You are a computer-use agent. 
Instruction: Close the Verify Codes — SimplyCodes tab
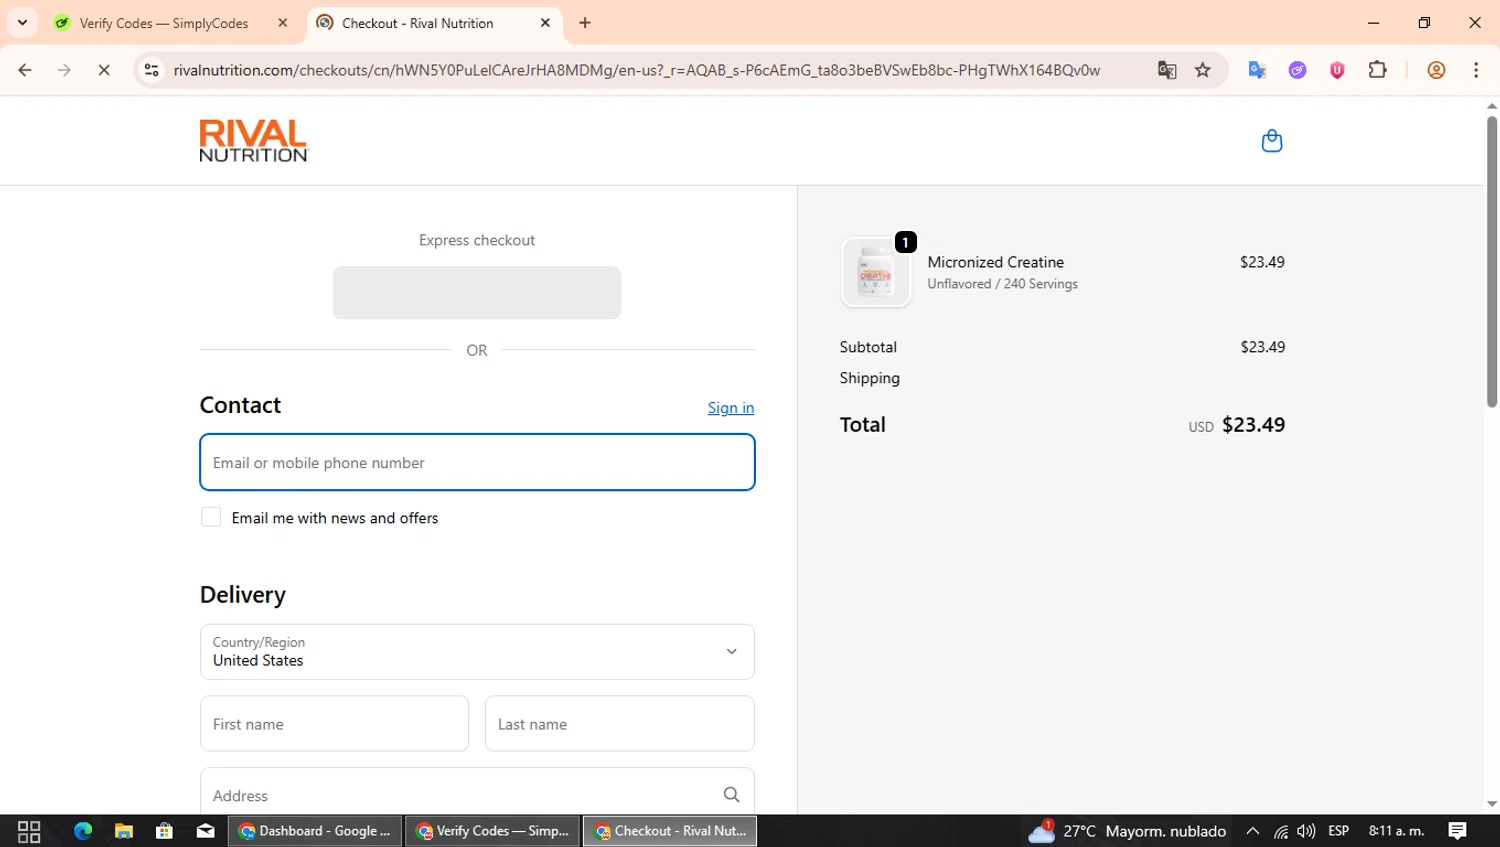(283, 23)
